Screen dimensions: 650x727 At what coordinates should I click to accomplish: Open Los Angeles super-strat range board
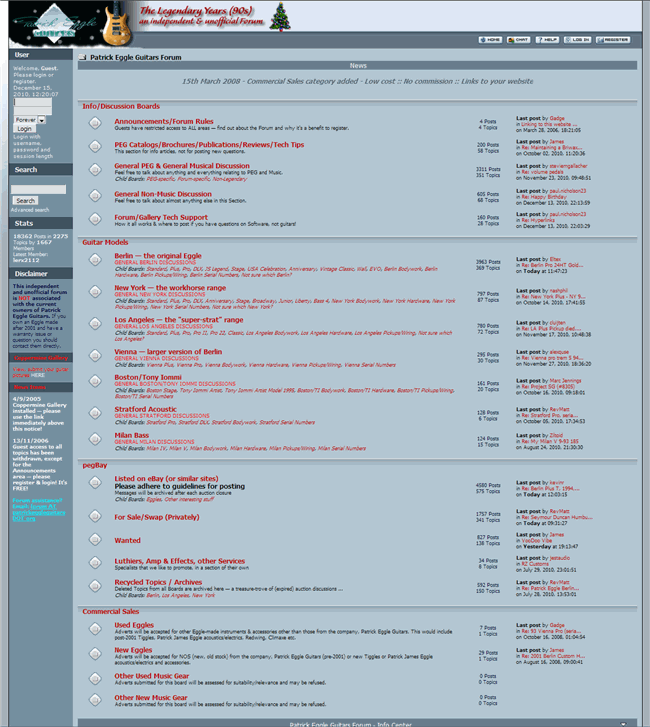coord(179,320)
